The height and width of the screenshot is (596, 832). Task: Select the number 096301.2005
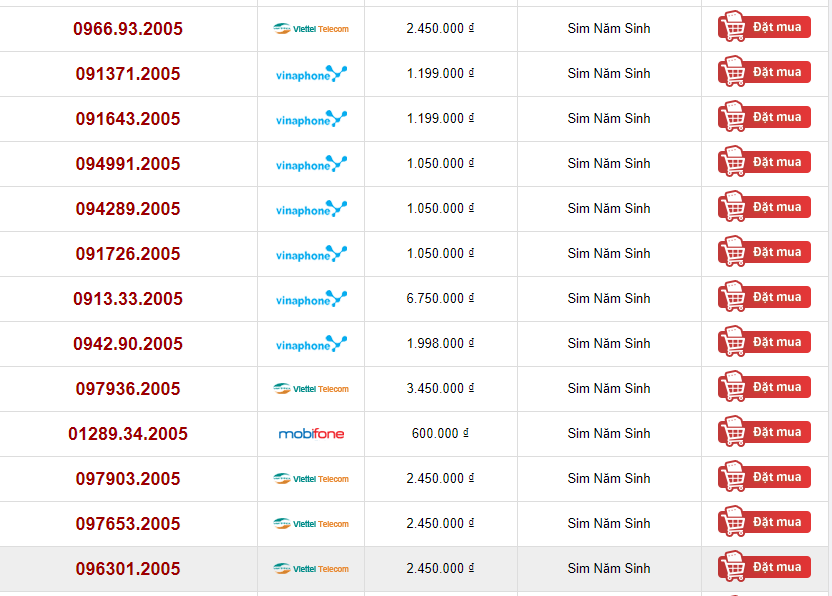(128, 569)
